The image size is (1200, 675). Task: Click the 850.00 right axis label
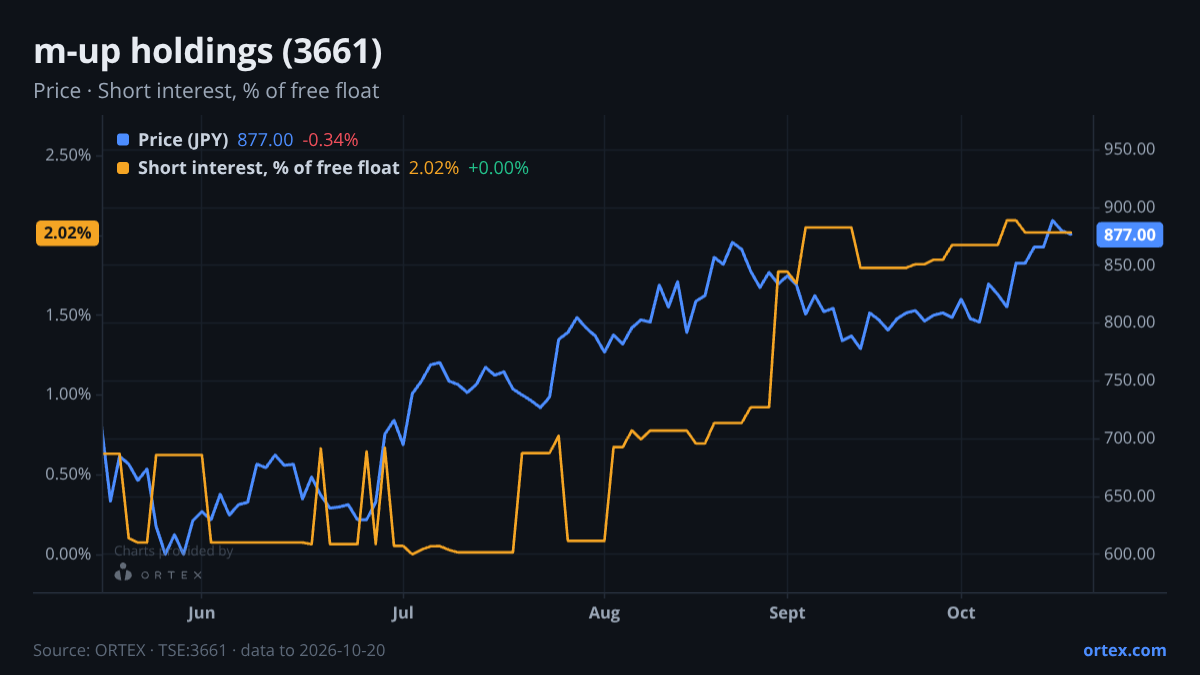pyautogui.click(x=1130, y=265)
